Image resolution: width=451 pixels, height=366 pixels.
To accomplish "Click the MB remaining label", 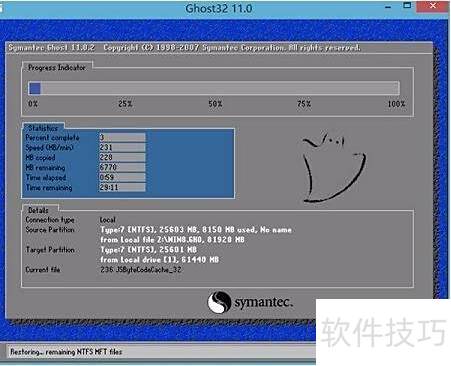I will pos(45,167).
